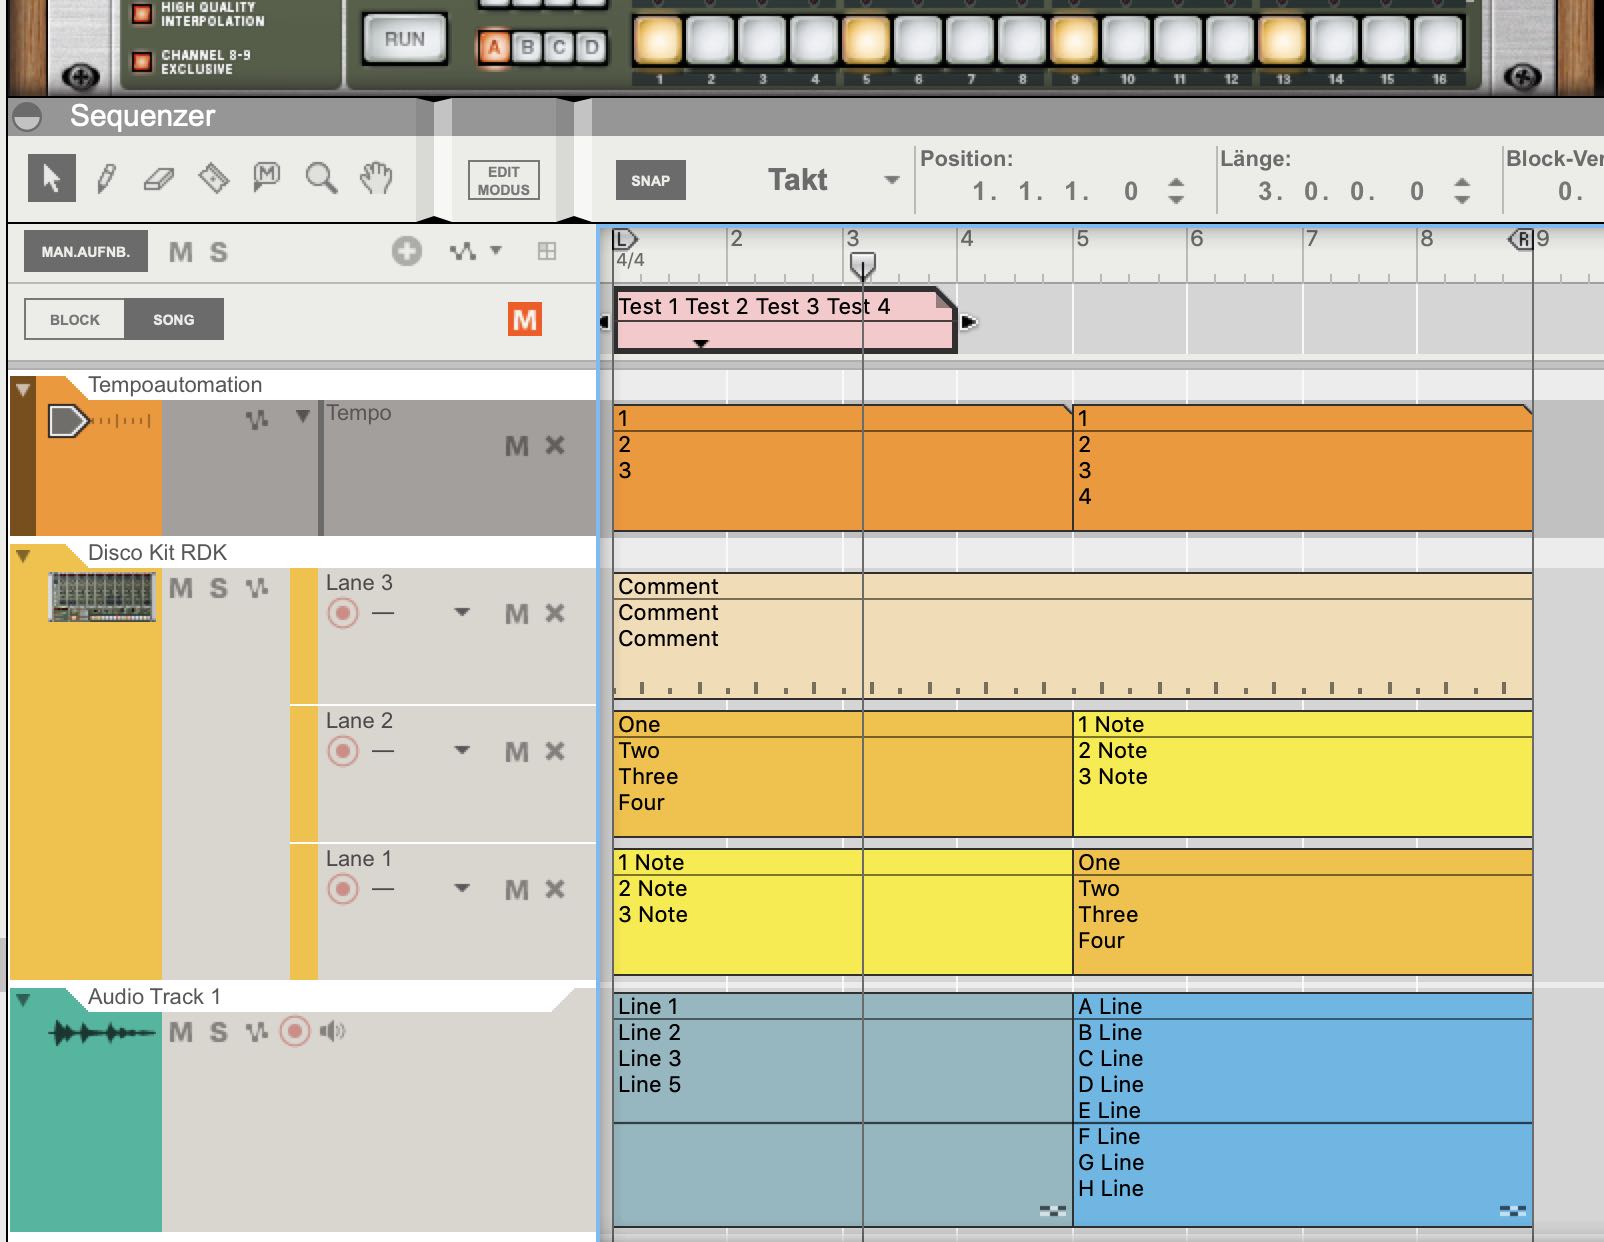Click the EDIT MODUS button
The image size is (1604, 1242).
tap(503, 181)
